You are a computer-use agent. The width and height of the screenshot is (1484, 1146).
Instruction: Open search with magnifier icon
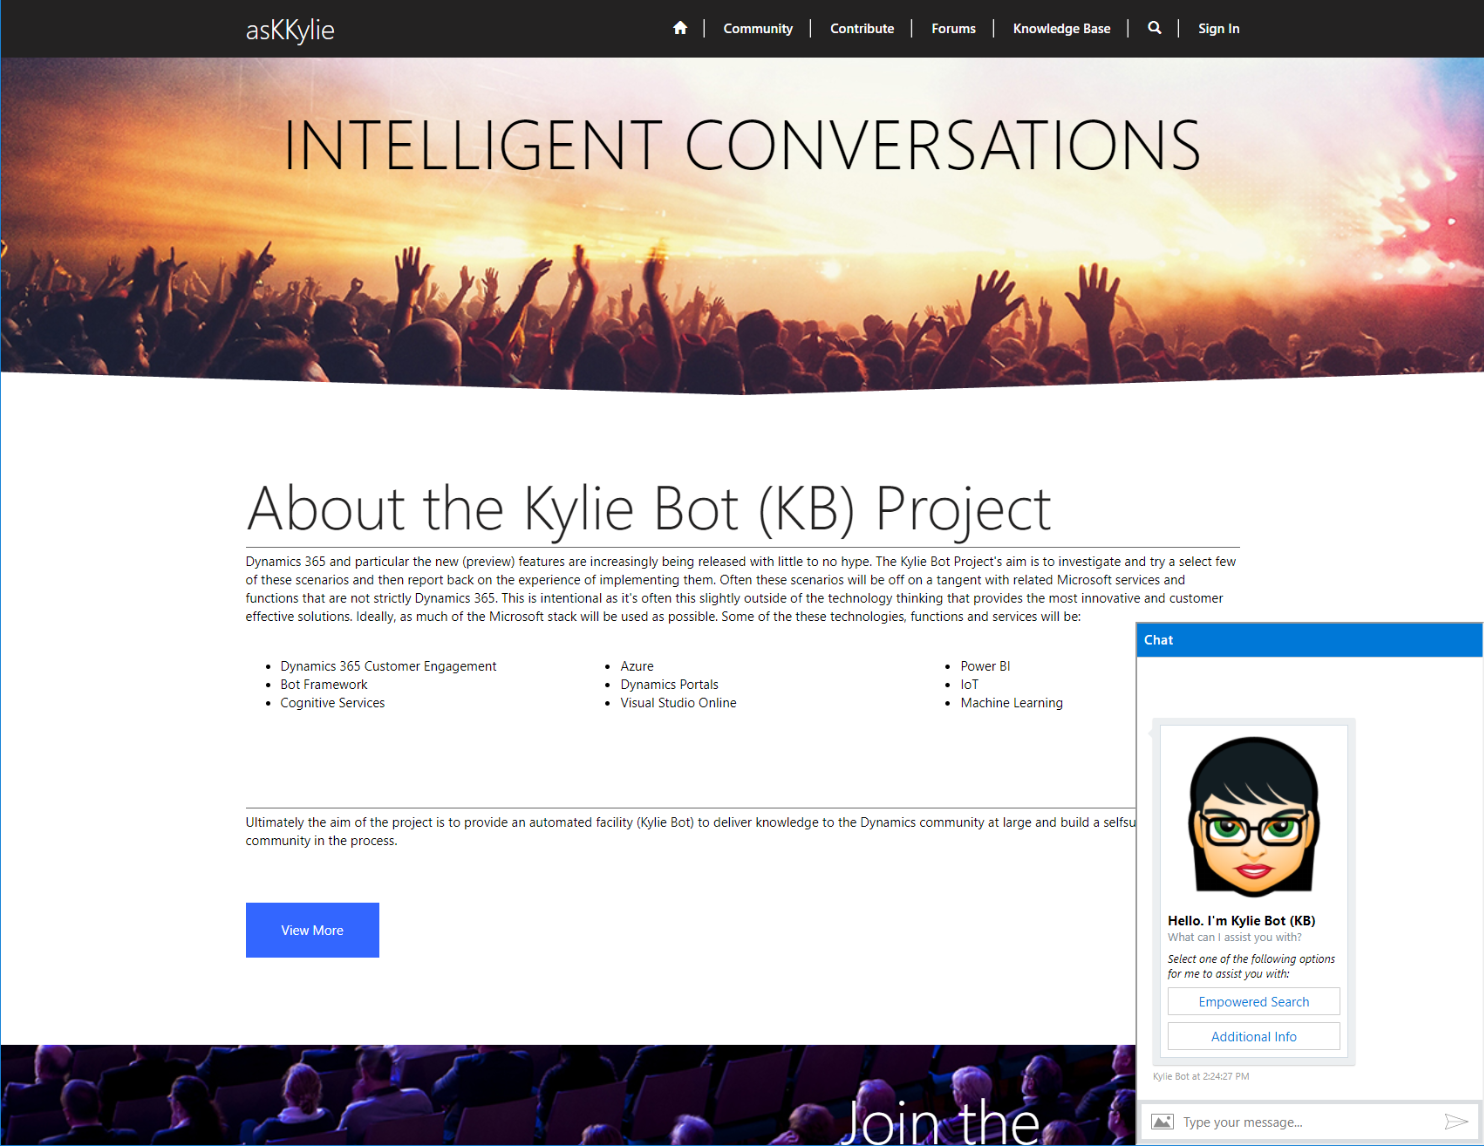point(1154,28)
